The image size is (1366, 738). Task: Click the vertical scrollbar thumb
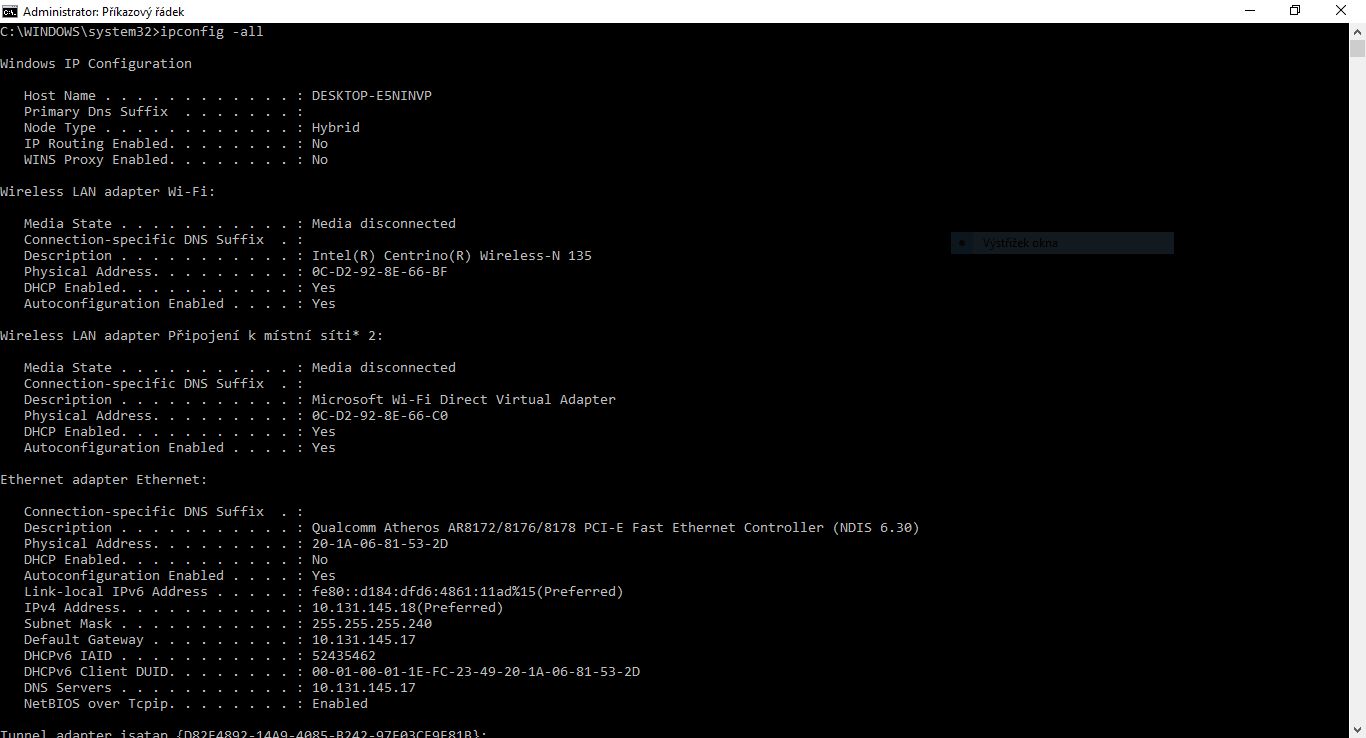1357,49
